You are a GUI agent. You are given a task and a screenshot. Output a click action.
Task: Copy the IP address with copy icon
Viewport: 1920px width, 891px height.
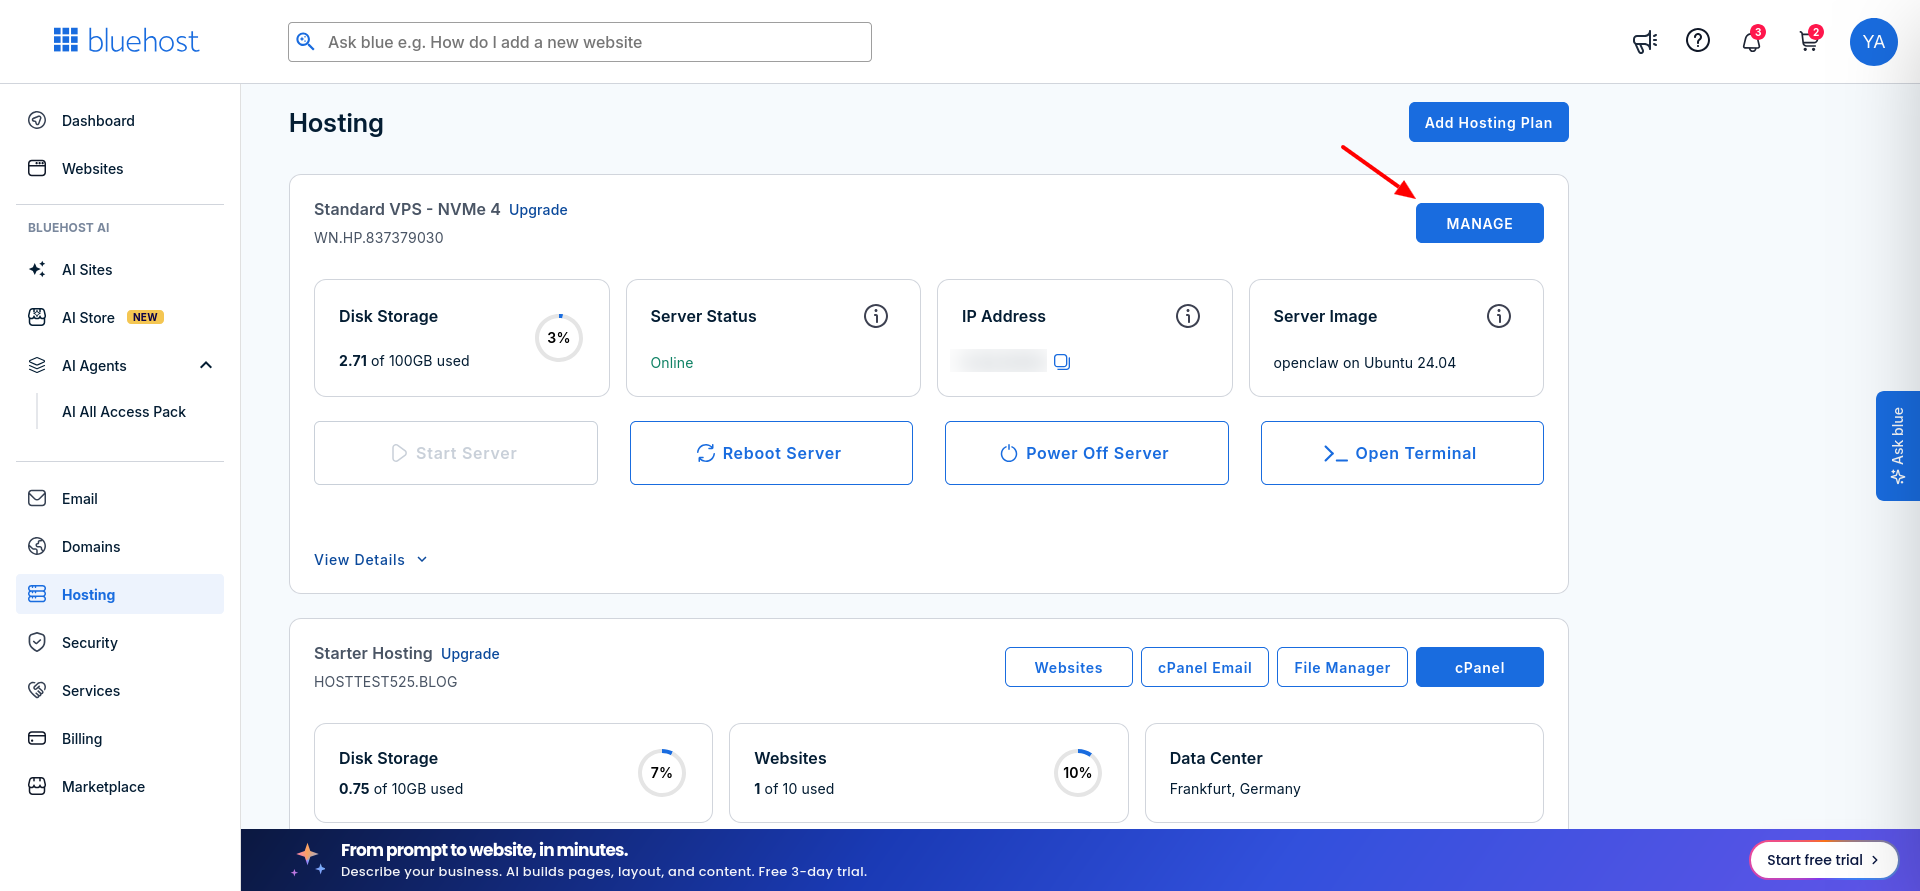(1062, 362)
